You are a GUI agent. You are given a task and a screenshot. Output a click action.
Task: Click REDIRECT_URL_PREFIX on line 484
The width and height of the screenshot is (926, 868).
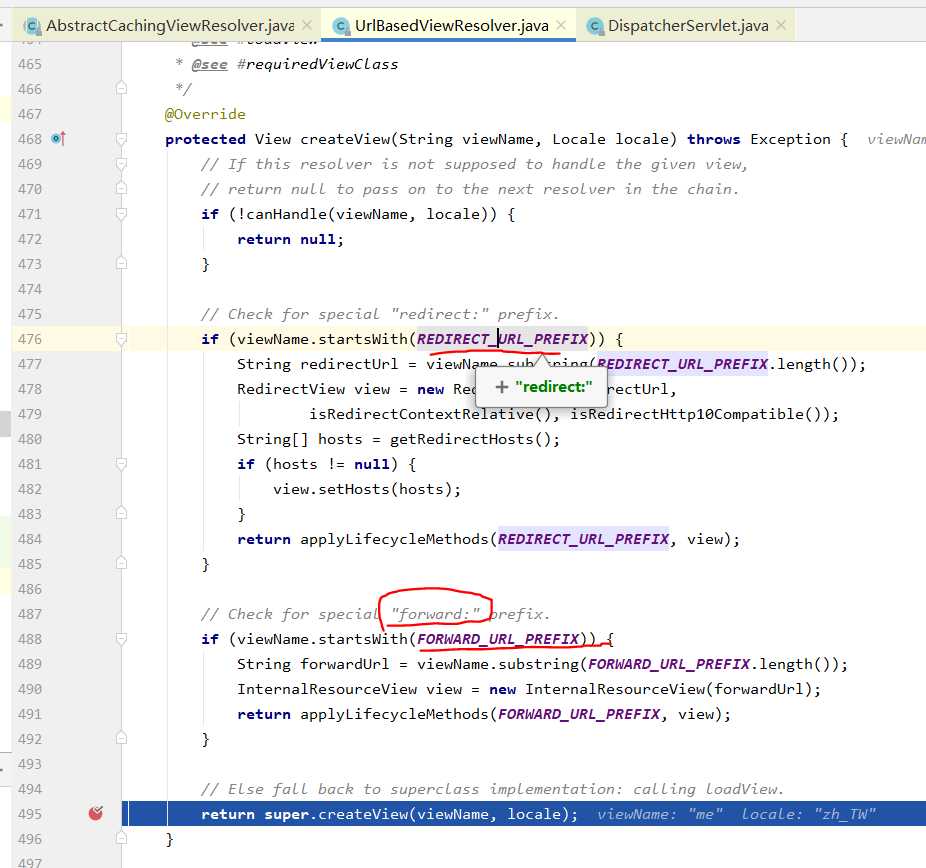point(583,539)
